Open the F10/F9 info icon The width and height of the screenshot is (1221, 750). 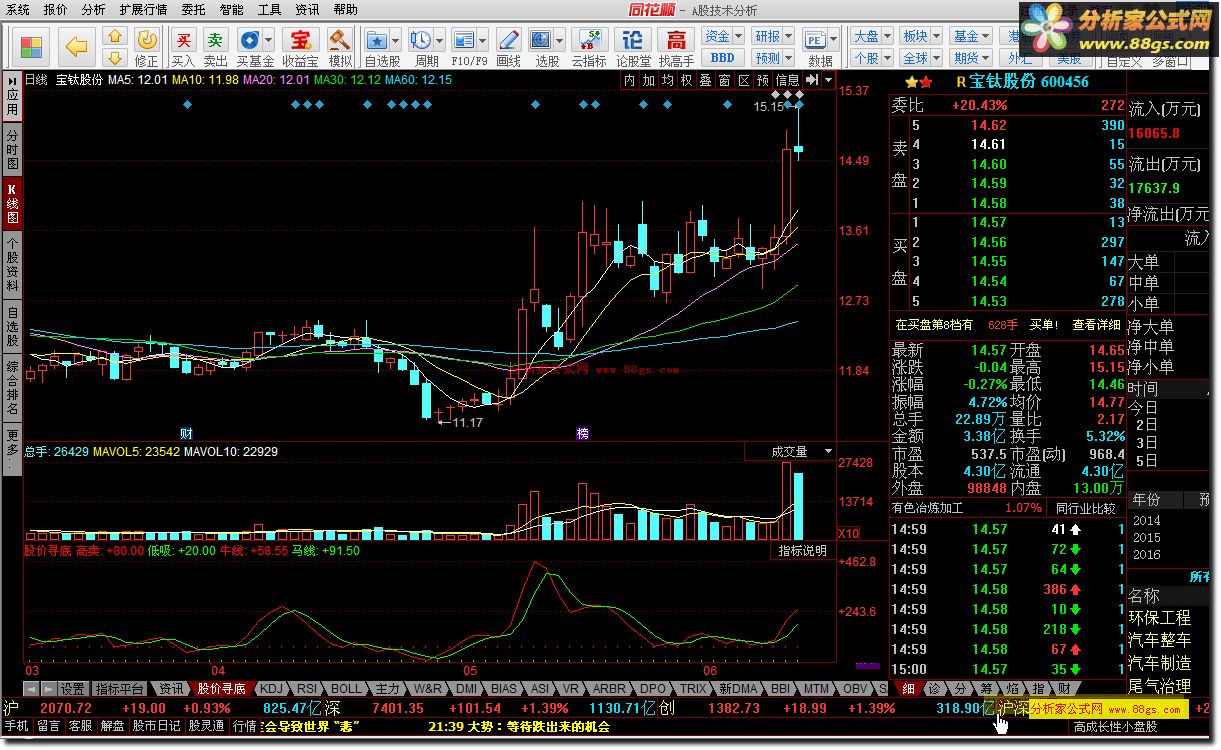click(x=463, y=40)
